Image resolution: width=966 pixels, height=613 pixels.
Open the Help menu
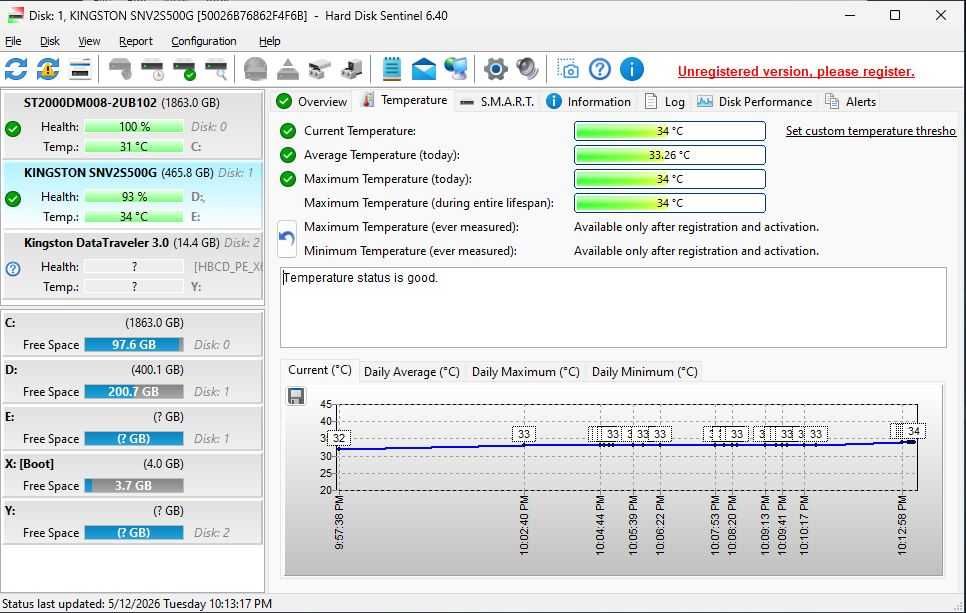(x=269, y=41)
